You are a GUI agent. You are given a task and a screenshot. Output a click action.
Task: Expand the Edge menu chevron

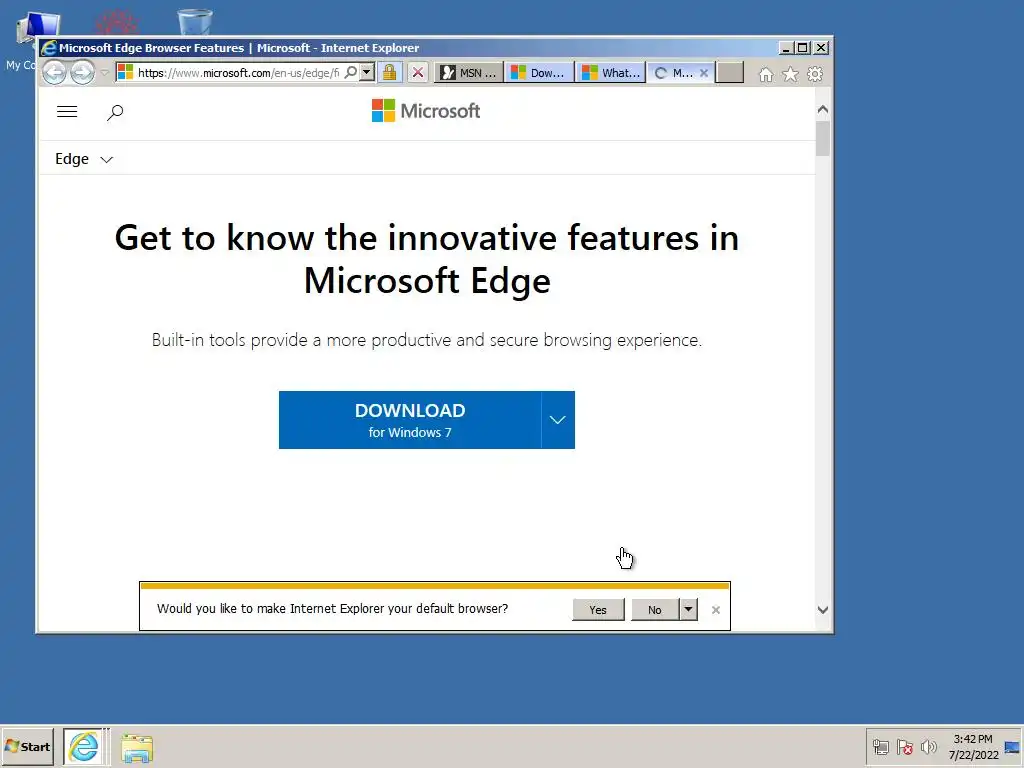106,159
